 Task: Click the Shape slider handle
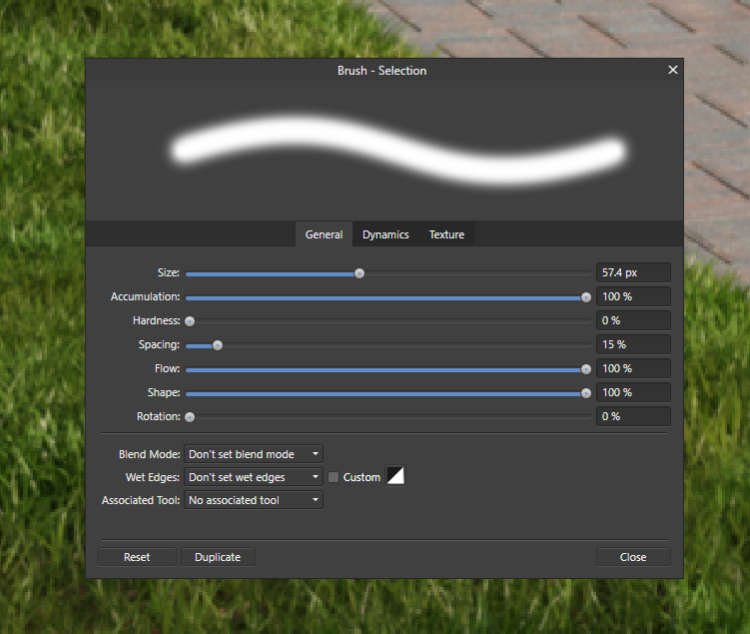pos(586,393)
